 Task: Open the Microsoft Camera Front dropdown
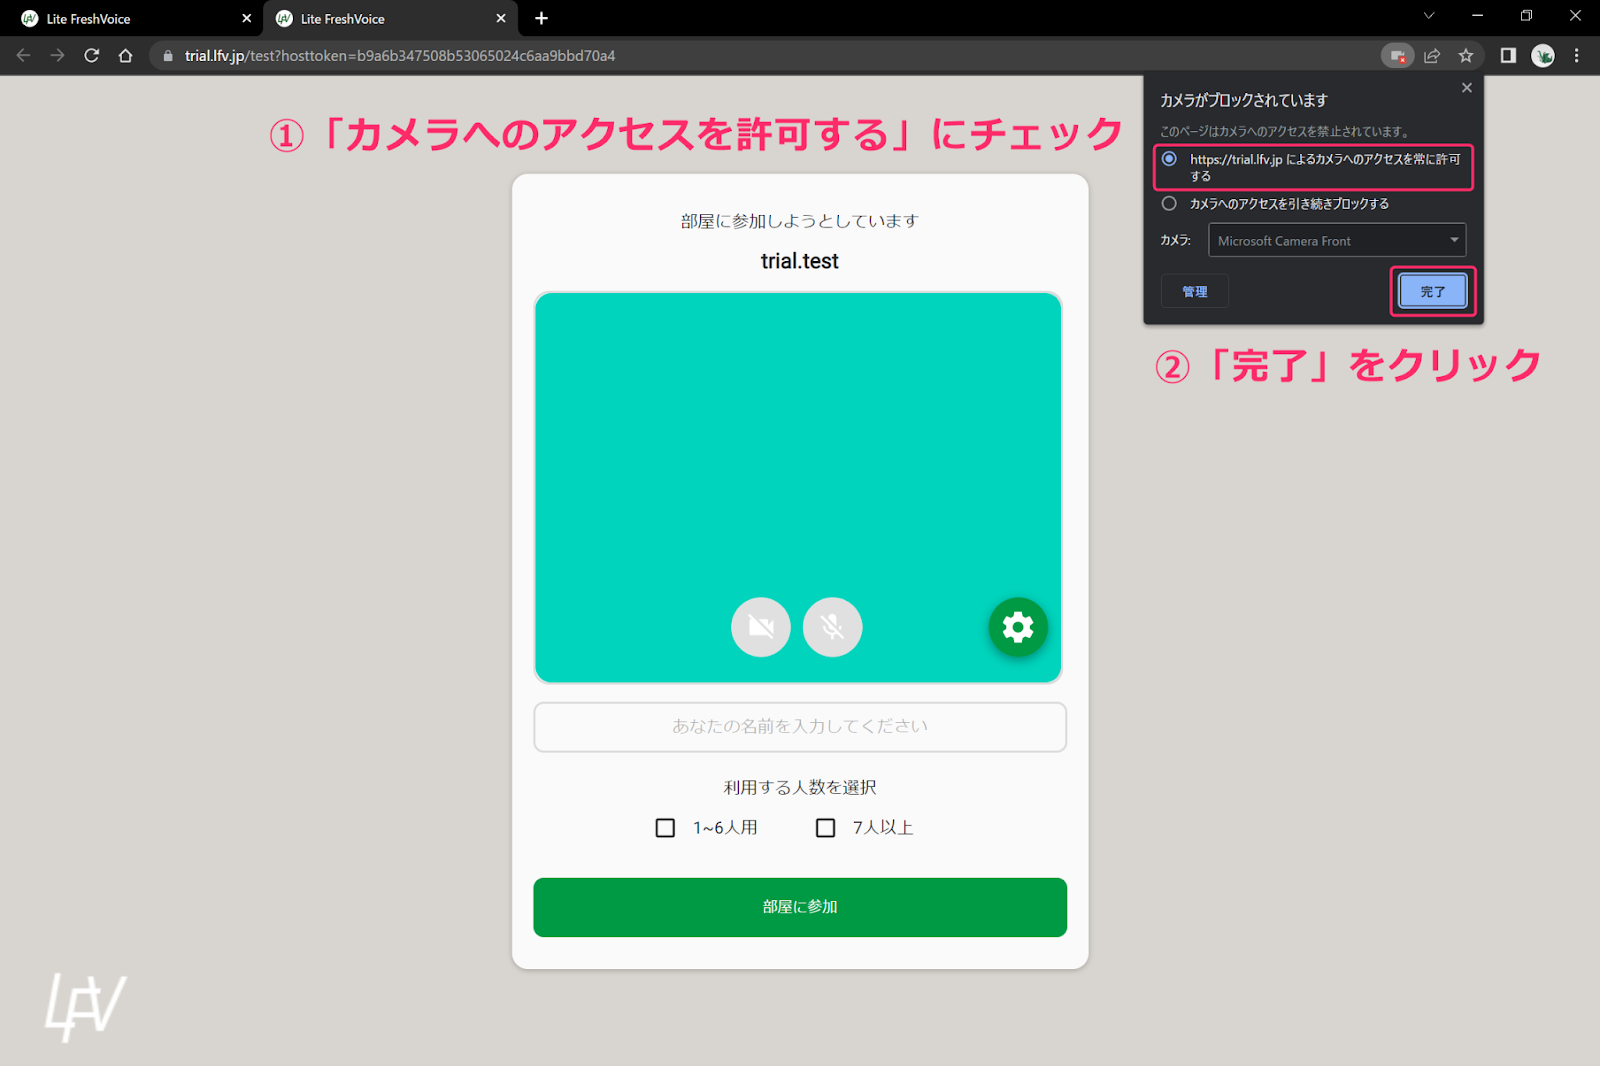coord(1337,240)
